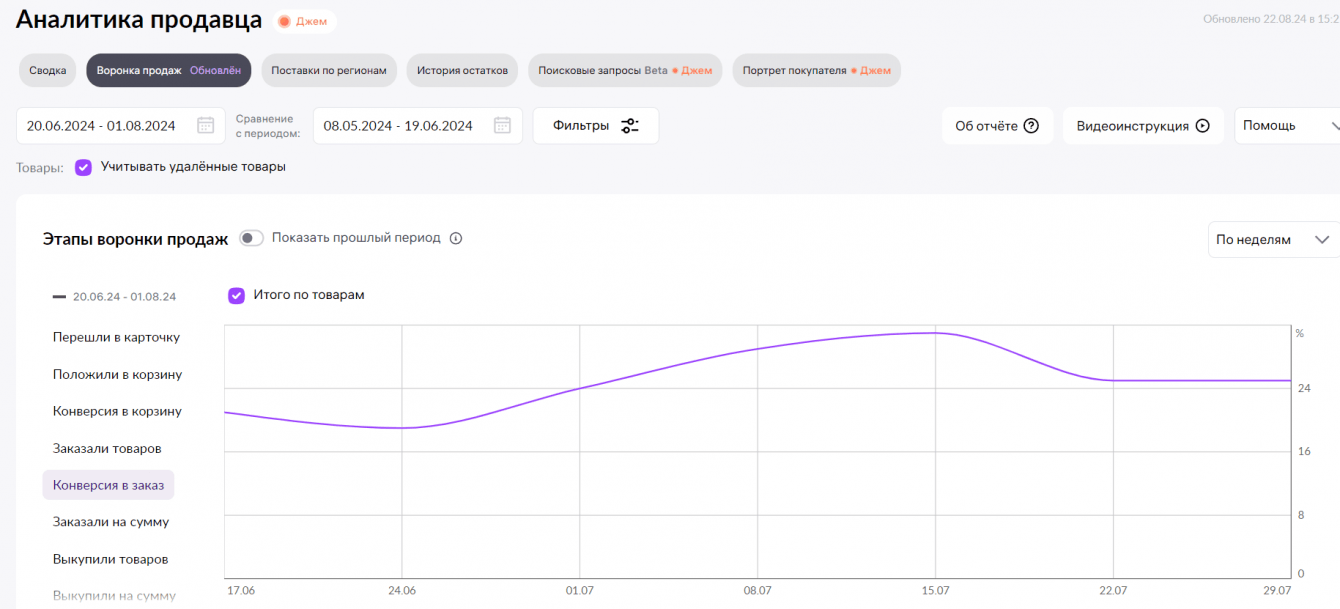Viewport: 1340px width, 609px height.
Task: Select Перешли в карточку funnel stage
Action: pos(116,338)
